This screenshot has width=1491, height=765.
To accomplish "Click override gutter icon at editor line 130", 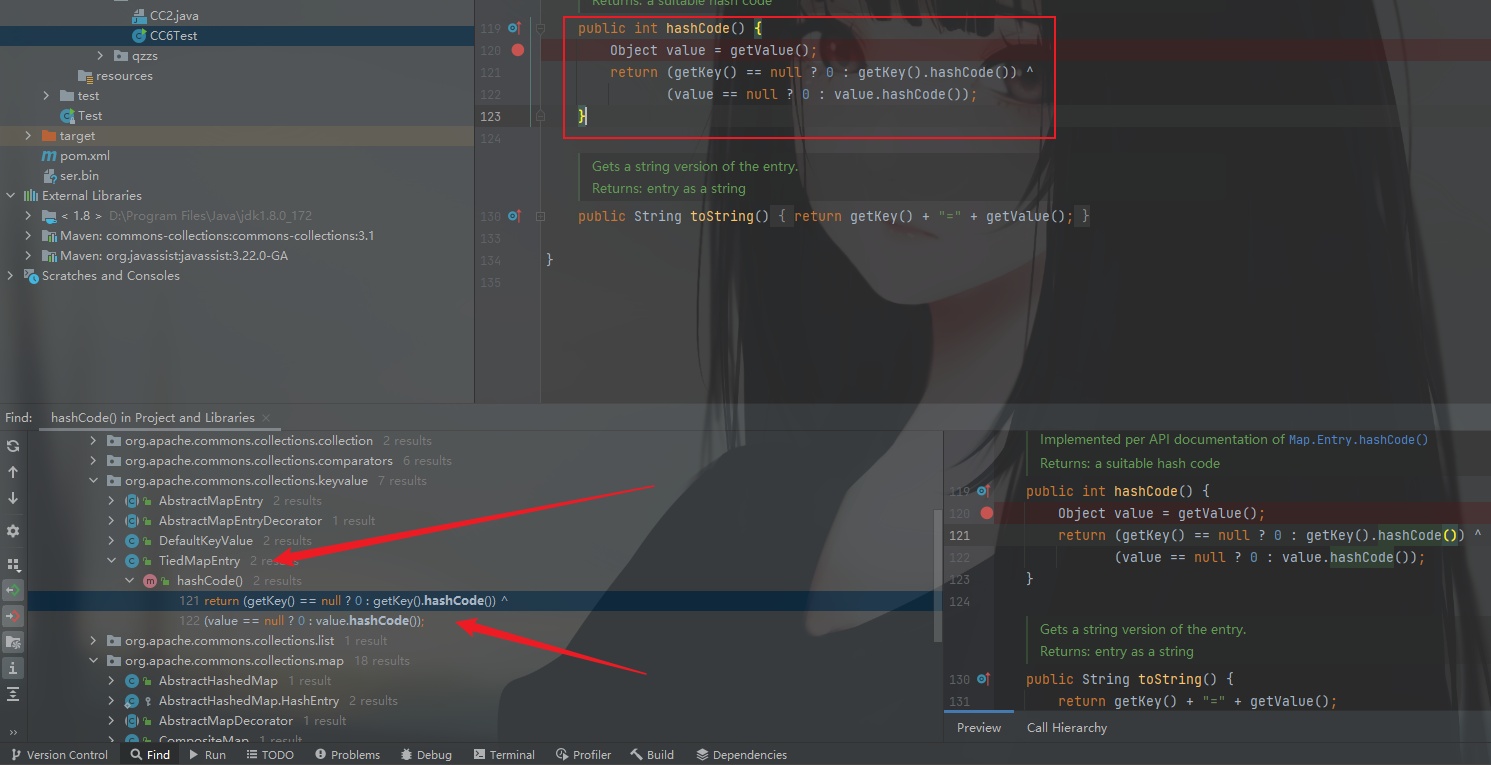I will point(514,216).
